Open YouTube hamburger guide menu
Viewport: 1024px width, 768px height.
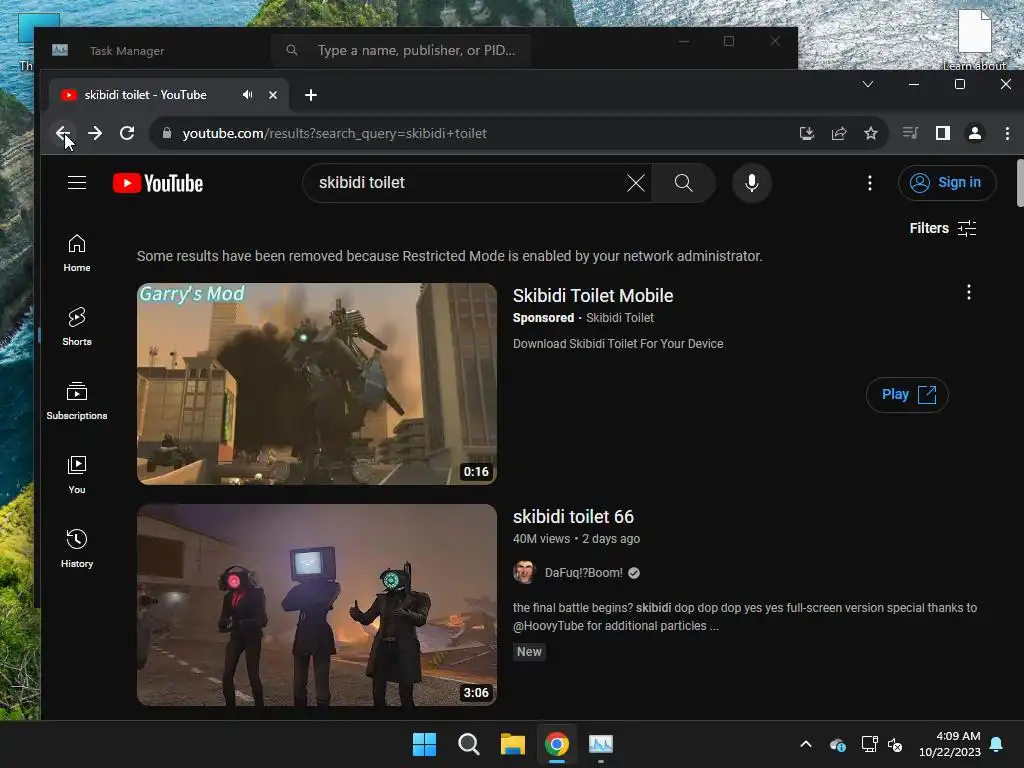77,182
